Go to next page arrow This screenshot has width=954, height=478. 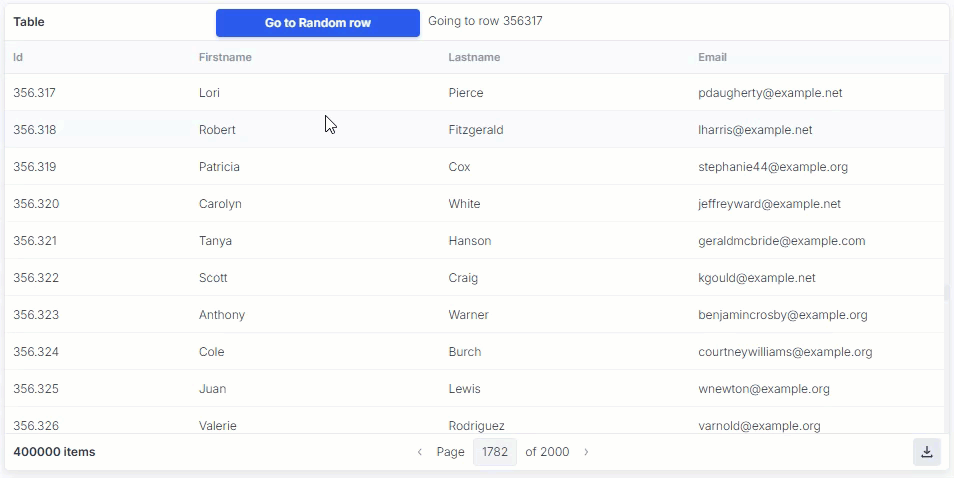tap(586, 452)
